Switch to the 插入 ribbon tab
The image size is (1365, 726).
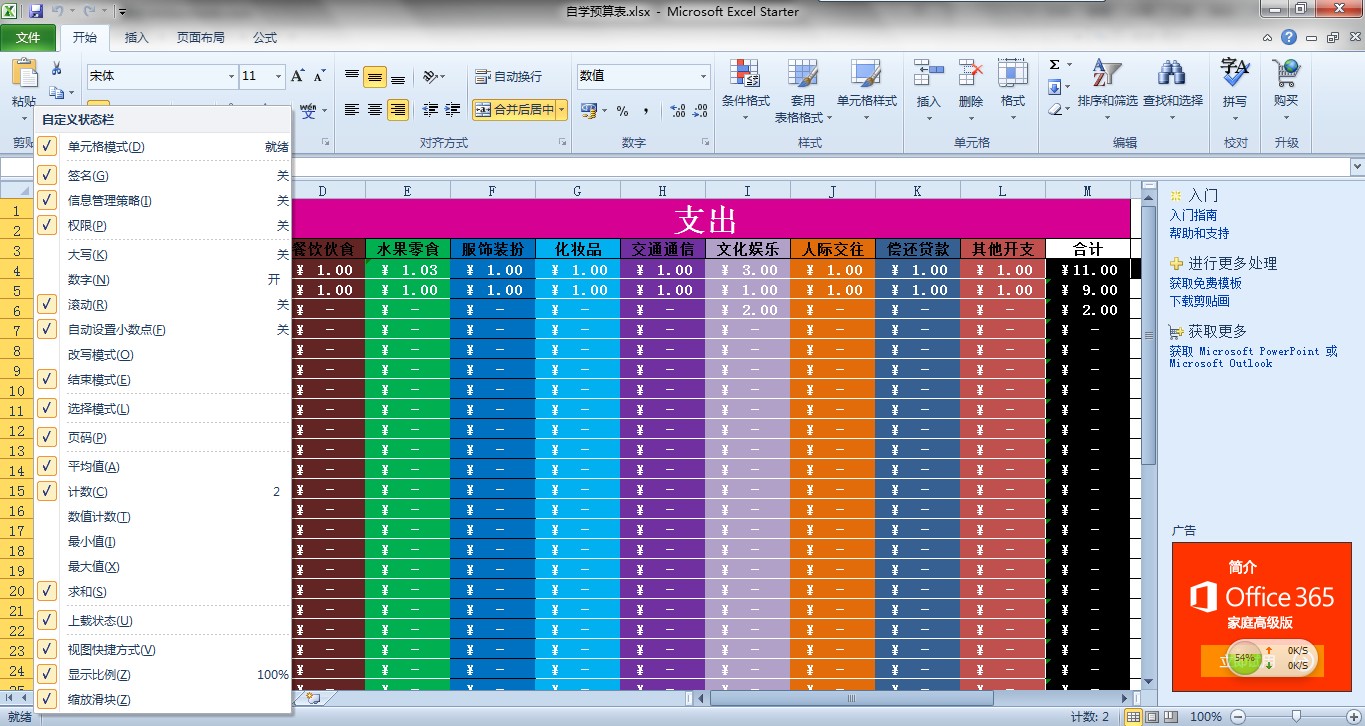click(x=136, y=38)
